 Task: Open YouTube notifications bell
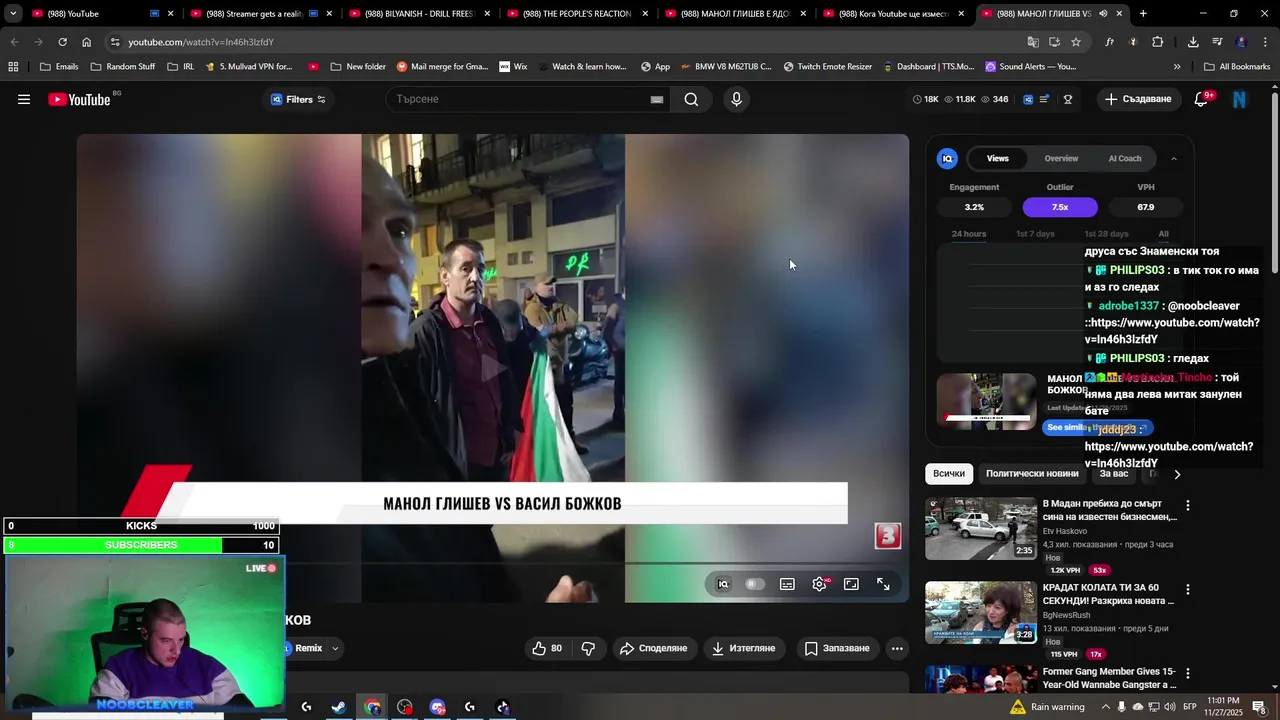point(1201,99)
